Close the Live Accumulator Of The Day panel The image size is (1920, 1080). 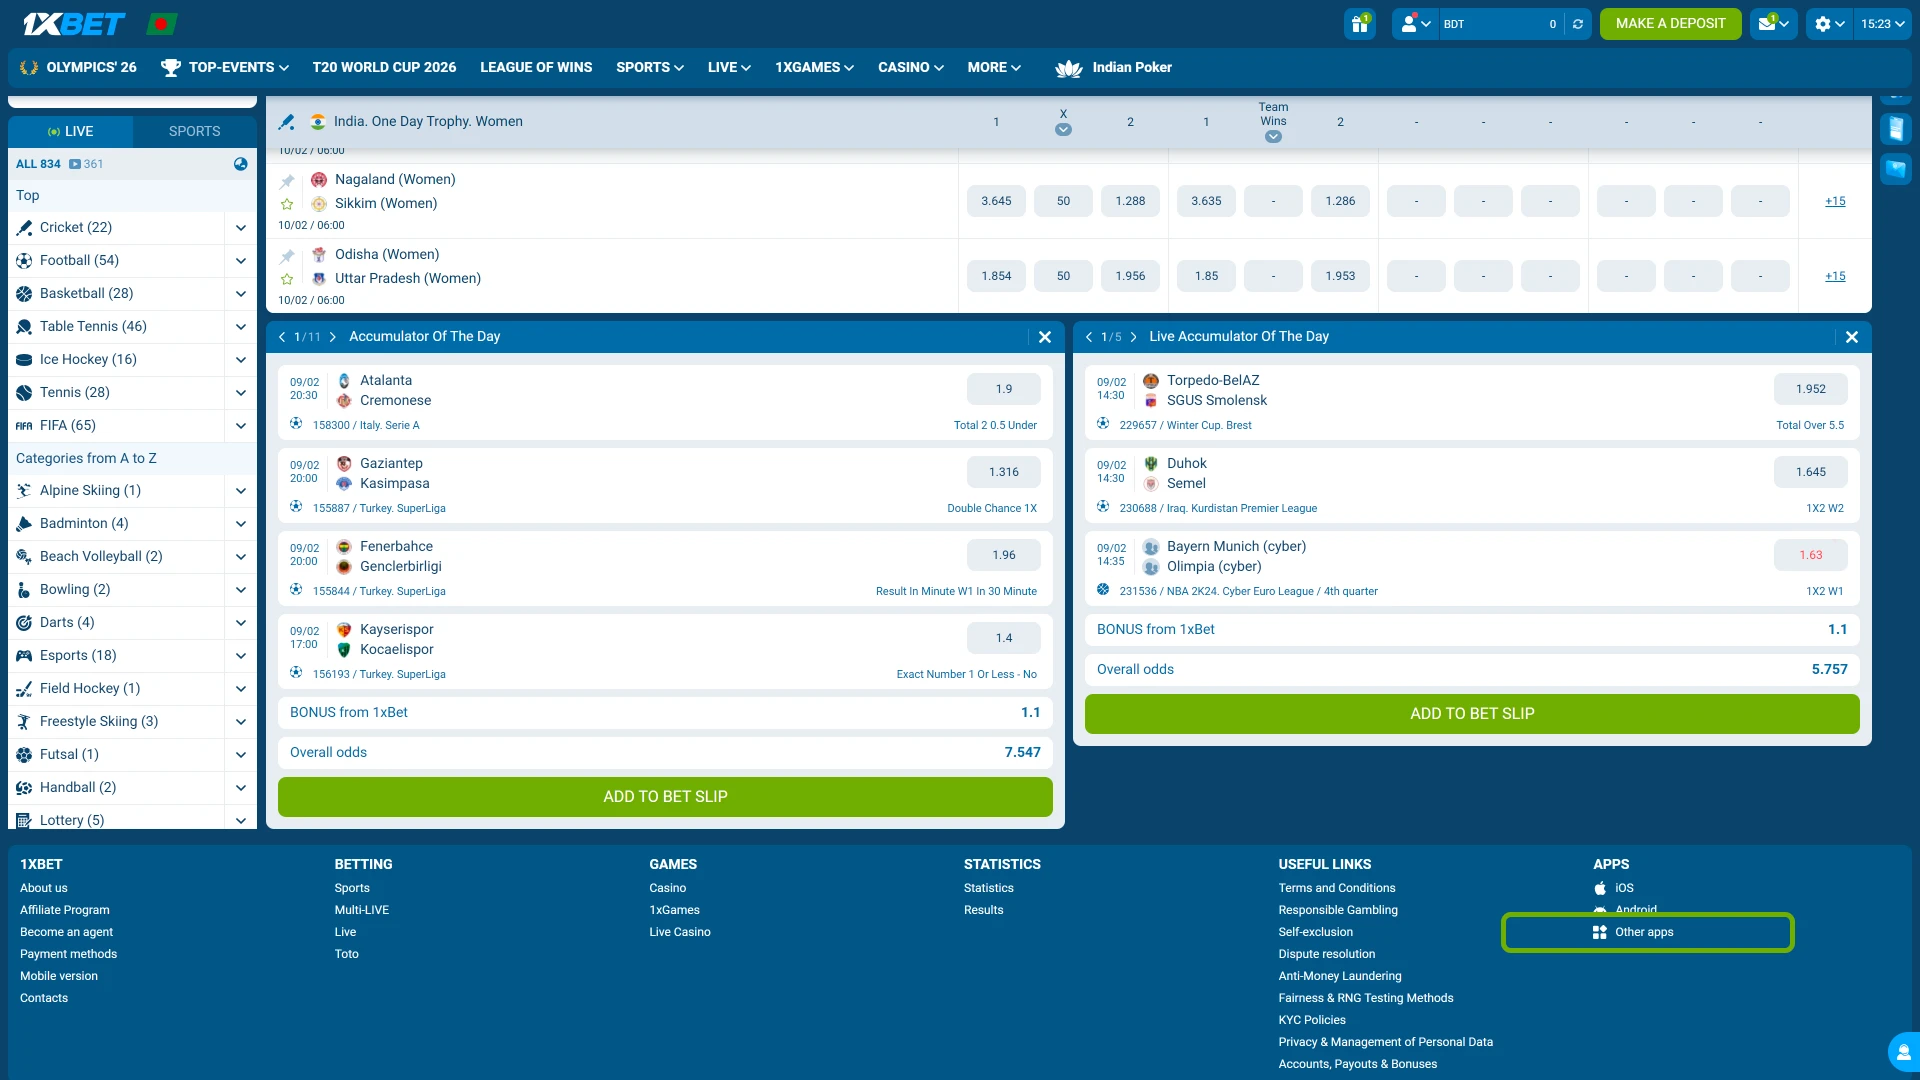pos(1851,337)
